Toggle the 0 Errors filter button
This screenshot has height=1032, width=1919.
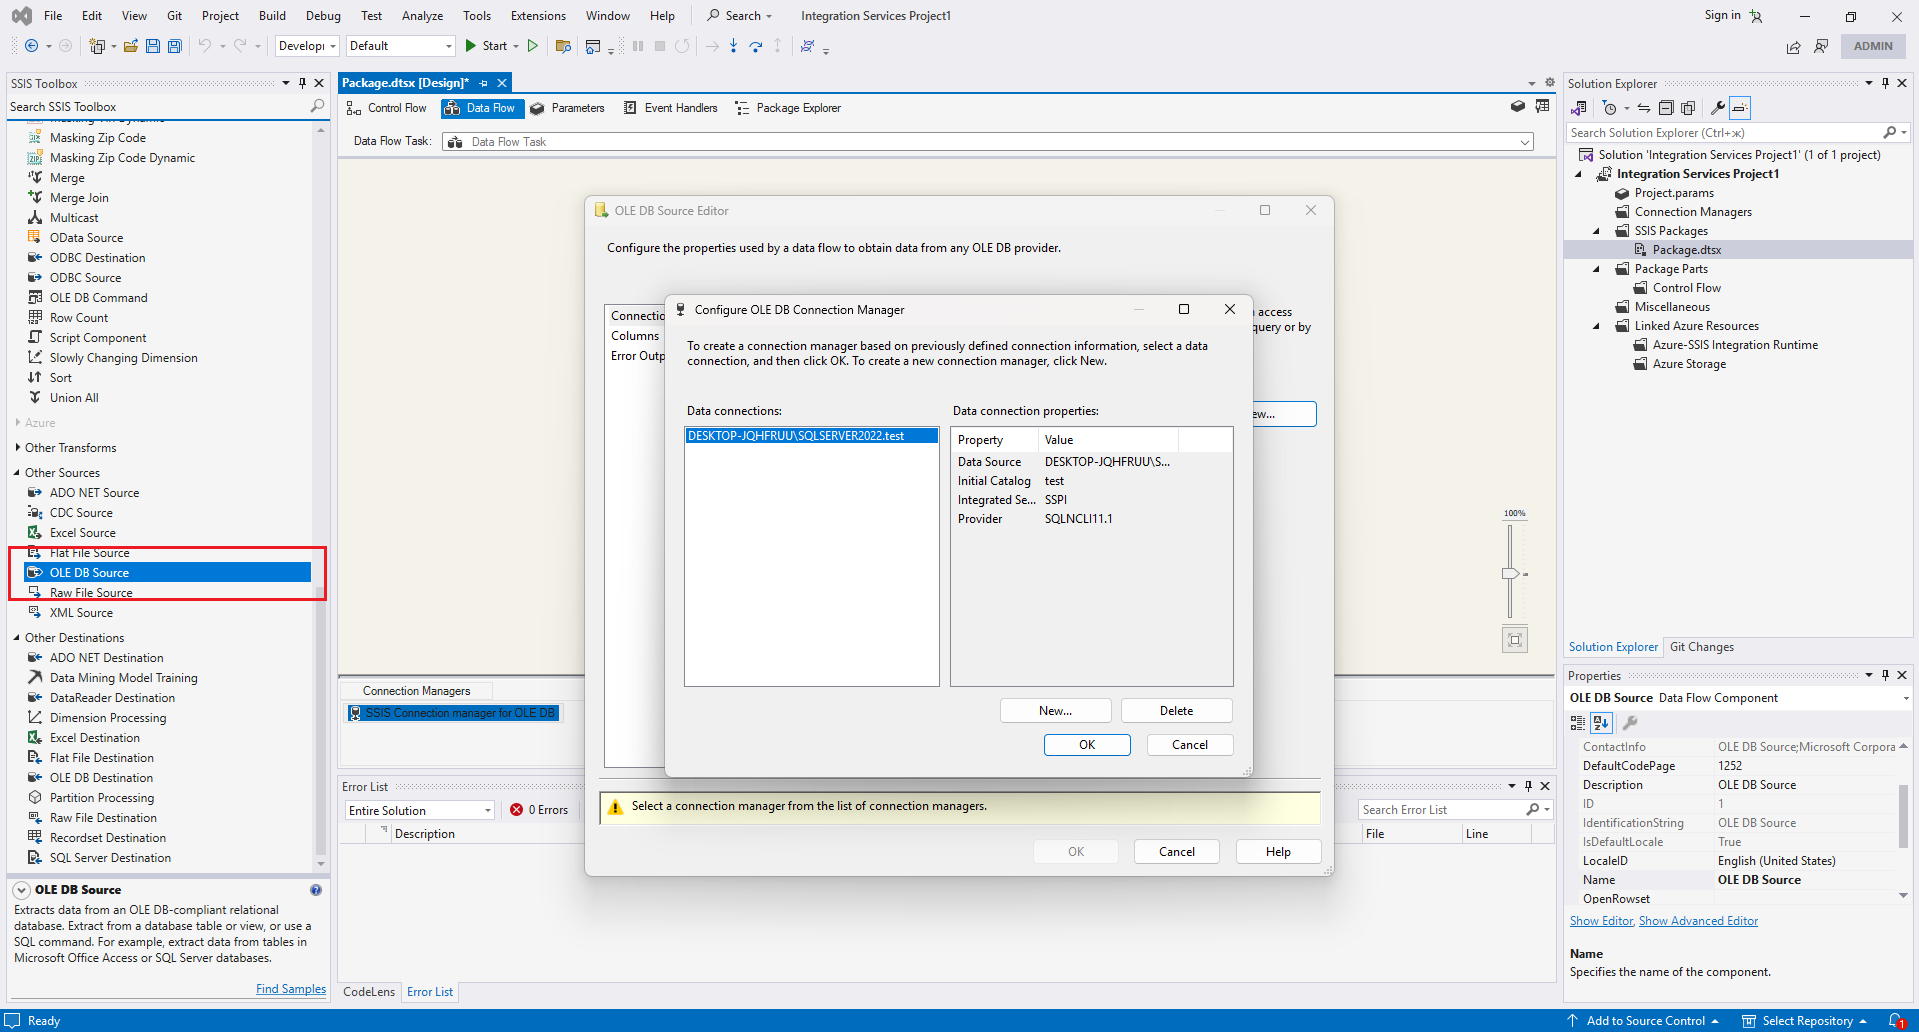(540, 810)
